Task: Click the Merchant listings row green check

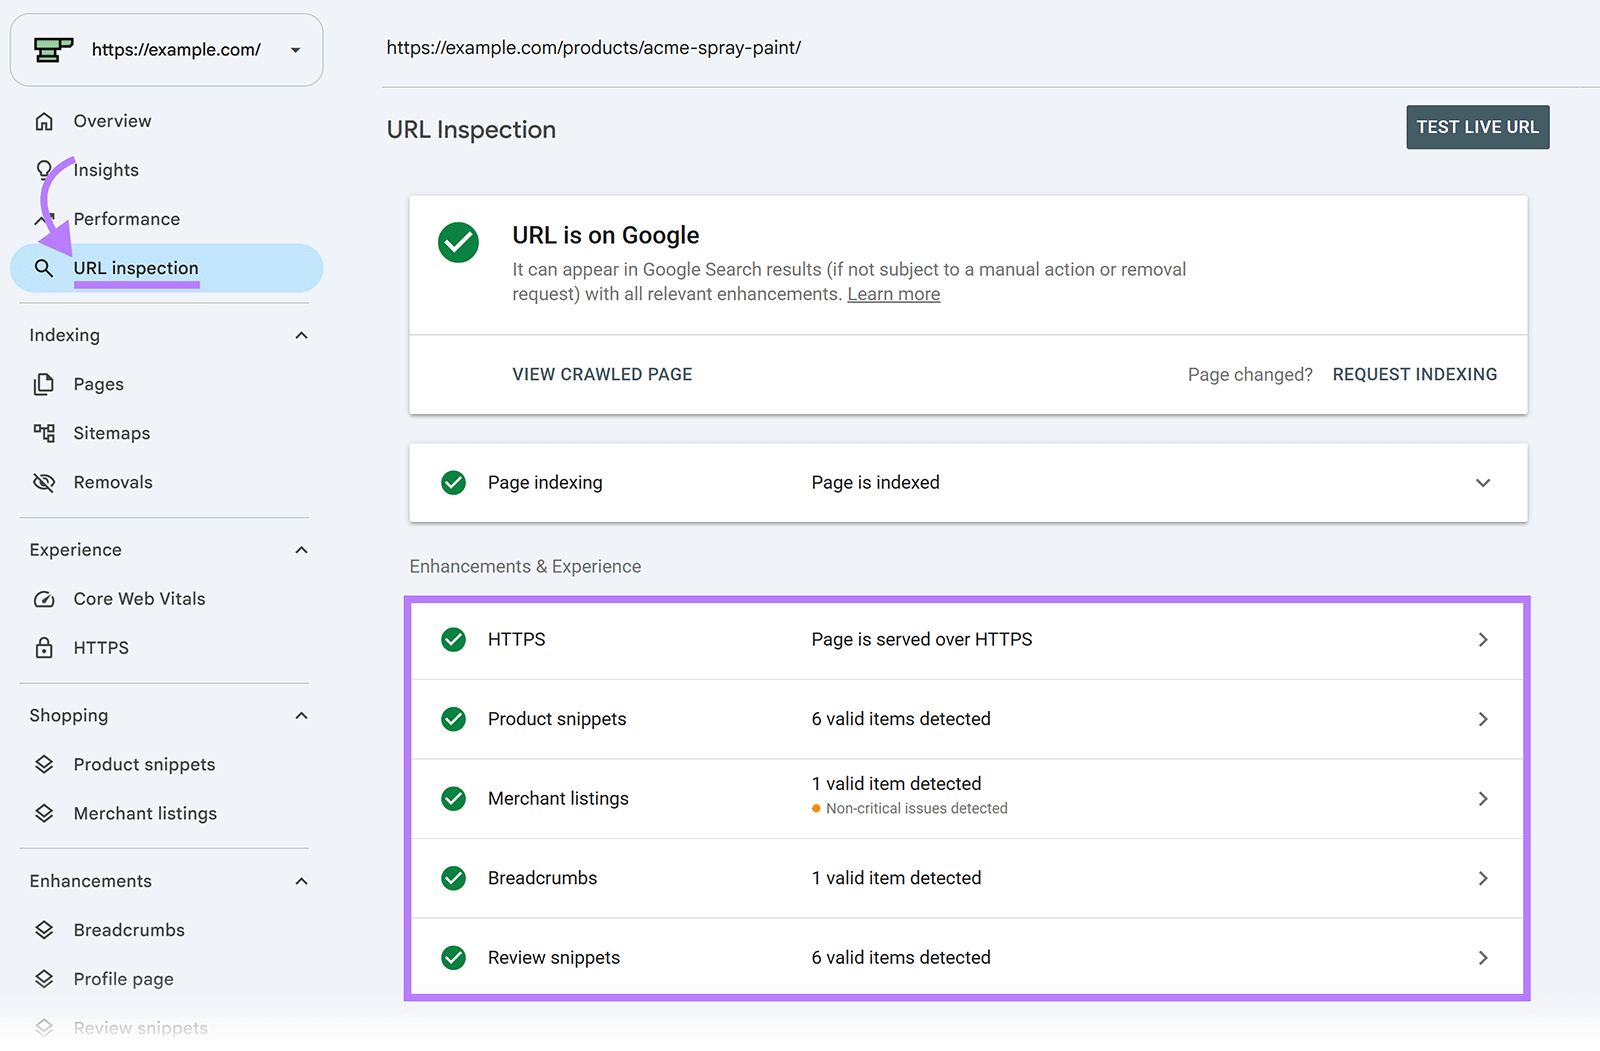Action: (454, 798)
